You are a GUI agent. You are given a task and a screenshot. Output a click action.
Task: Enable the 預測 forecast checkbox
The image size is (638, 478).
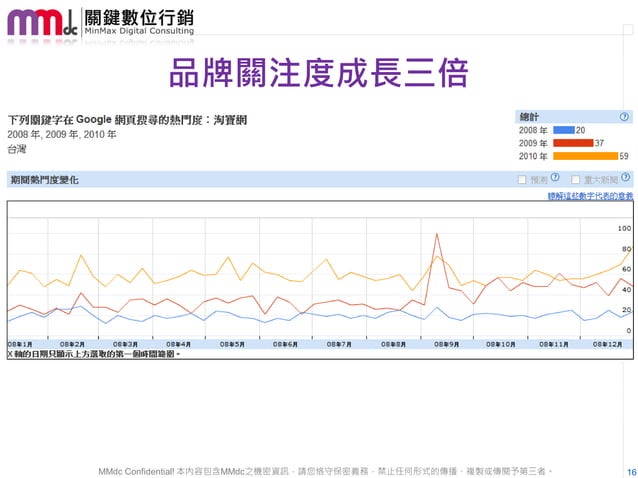click(x=522, y=179)
